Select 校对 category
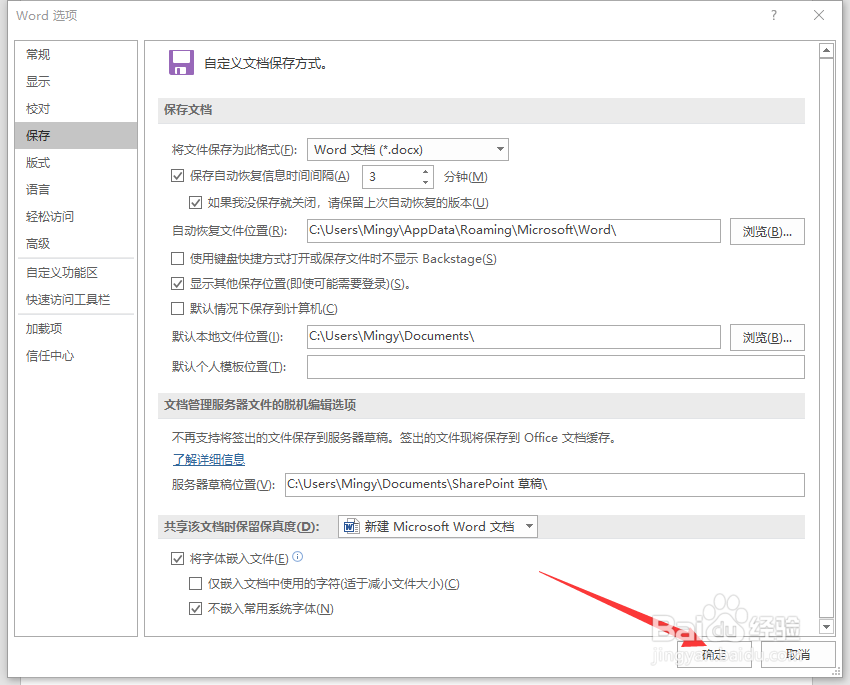This screenshot has height=685, width=850. point(76,108)
